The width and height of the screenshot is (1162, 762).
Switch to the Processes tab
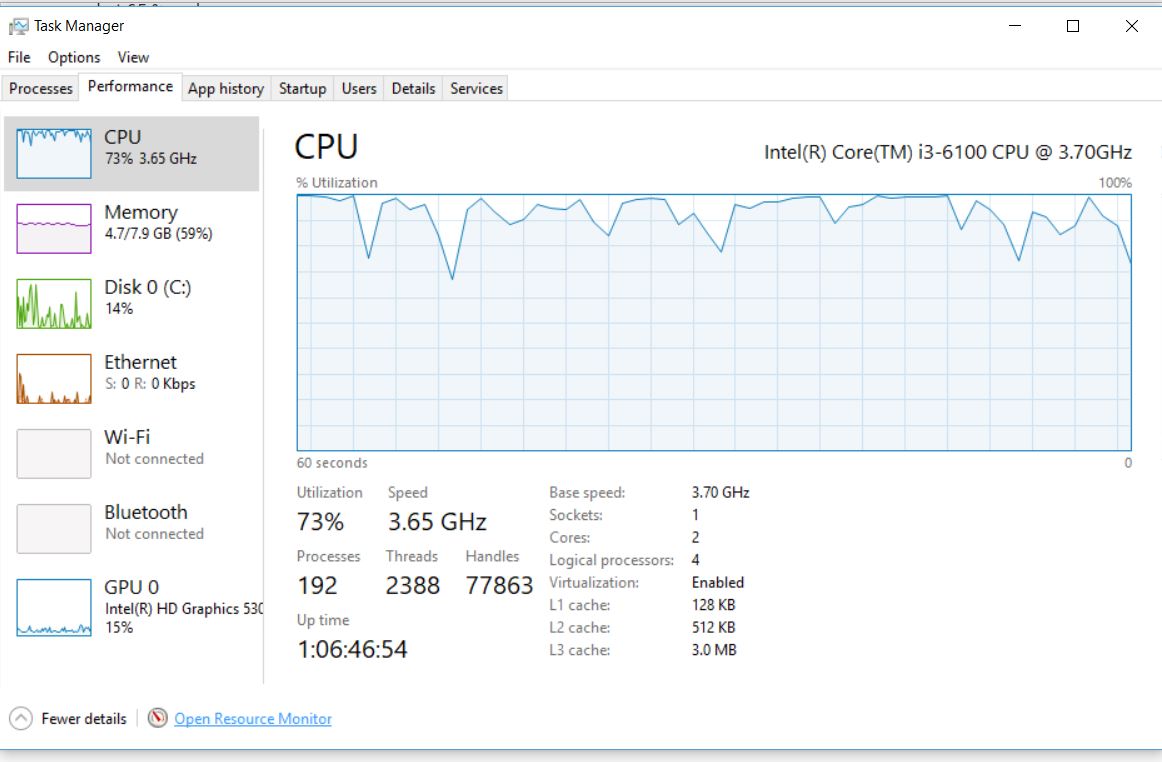[x=41, y=88]
